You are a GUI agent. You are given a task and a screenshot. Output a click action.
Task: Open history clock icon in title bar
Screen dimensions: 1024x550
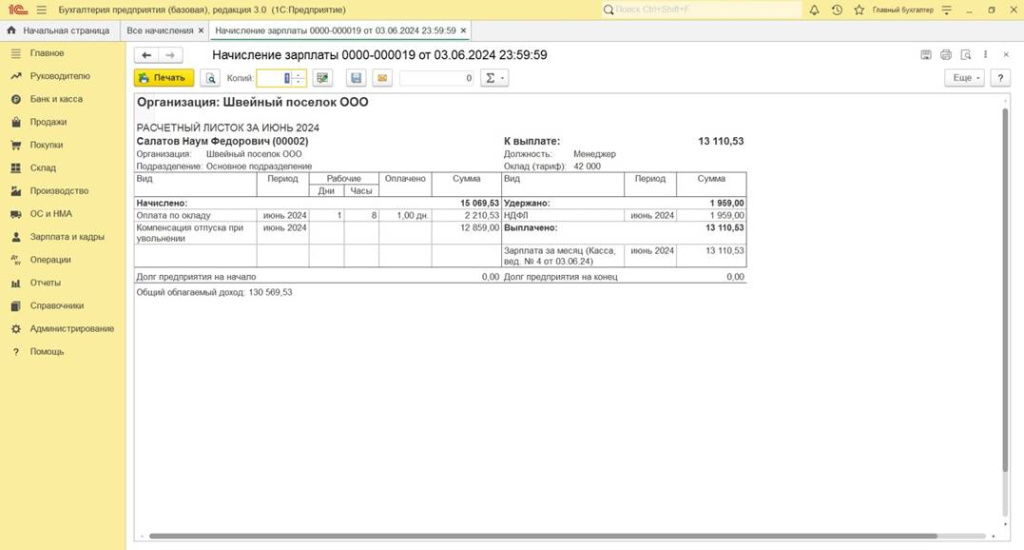coord(837,9)
